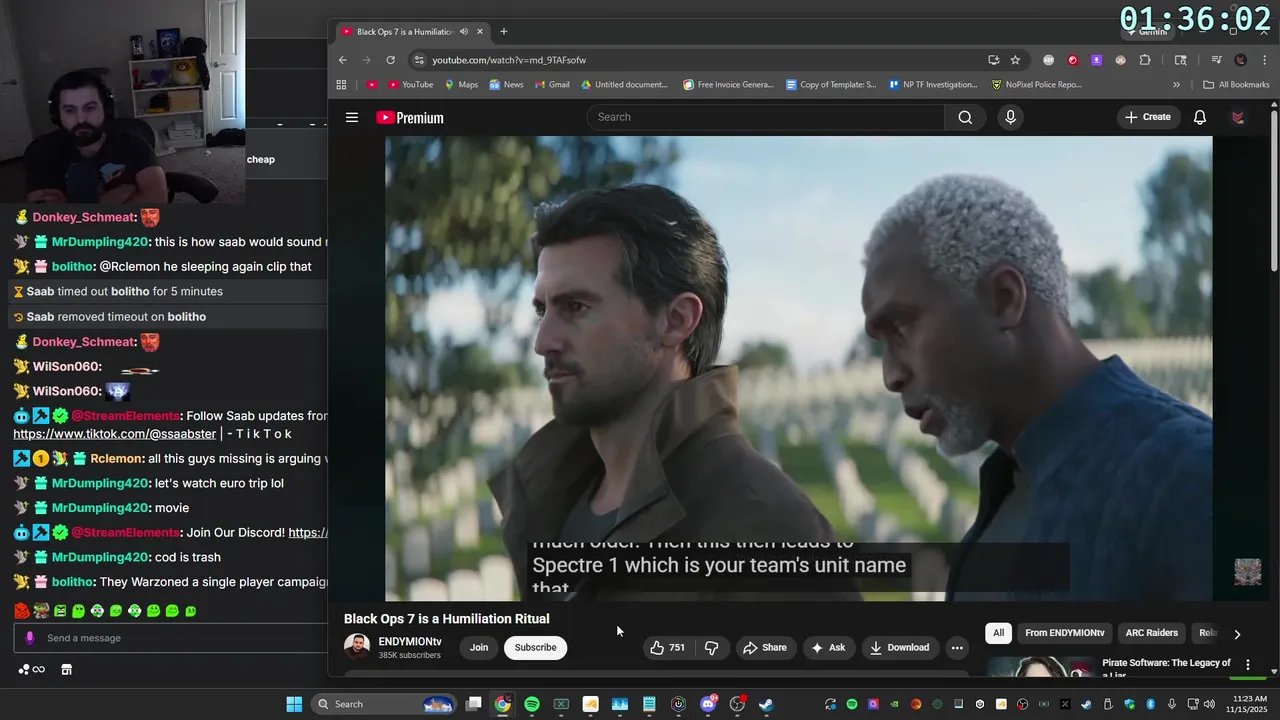
Task: Click the YouTube search magnifier button
Action: coord(965,117)
